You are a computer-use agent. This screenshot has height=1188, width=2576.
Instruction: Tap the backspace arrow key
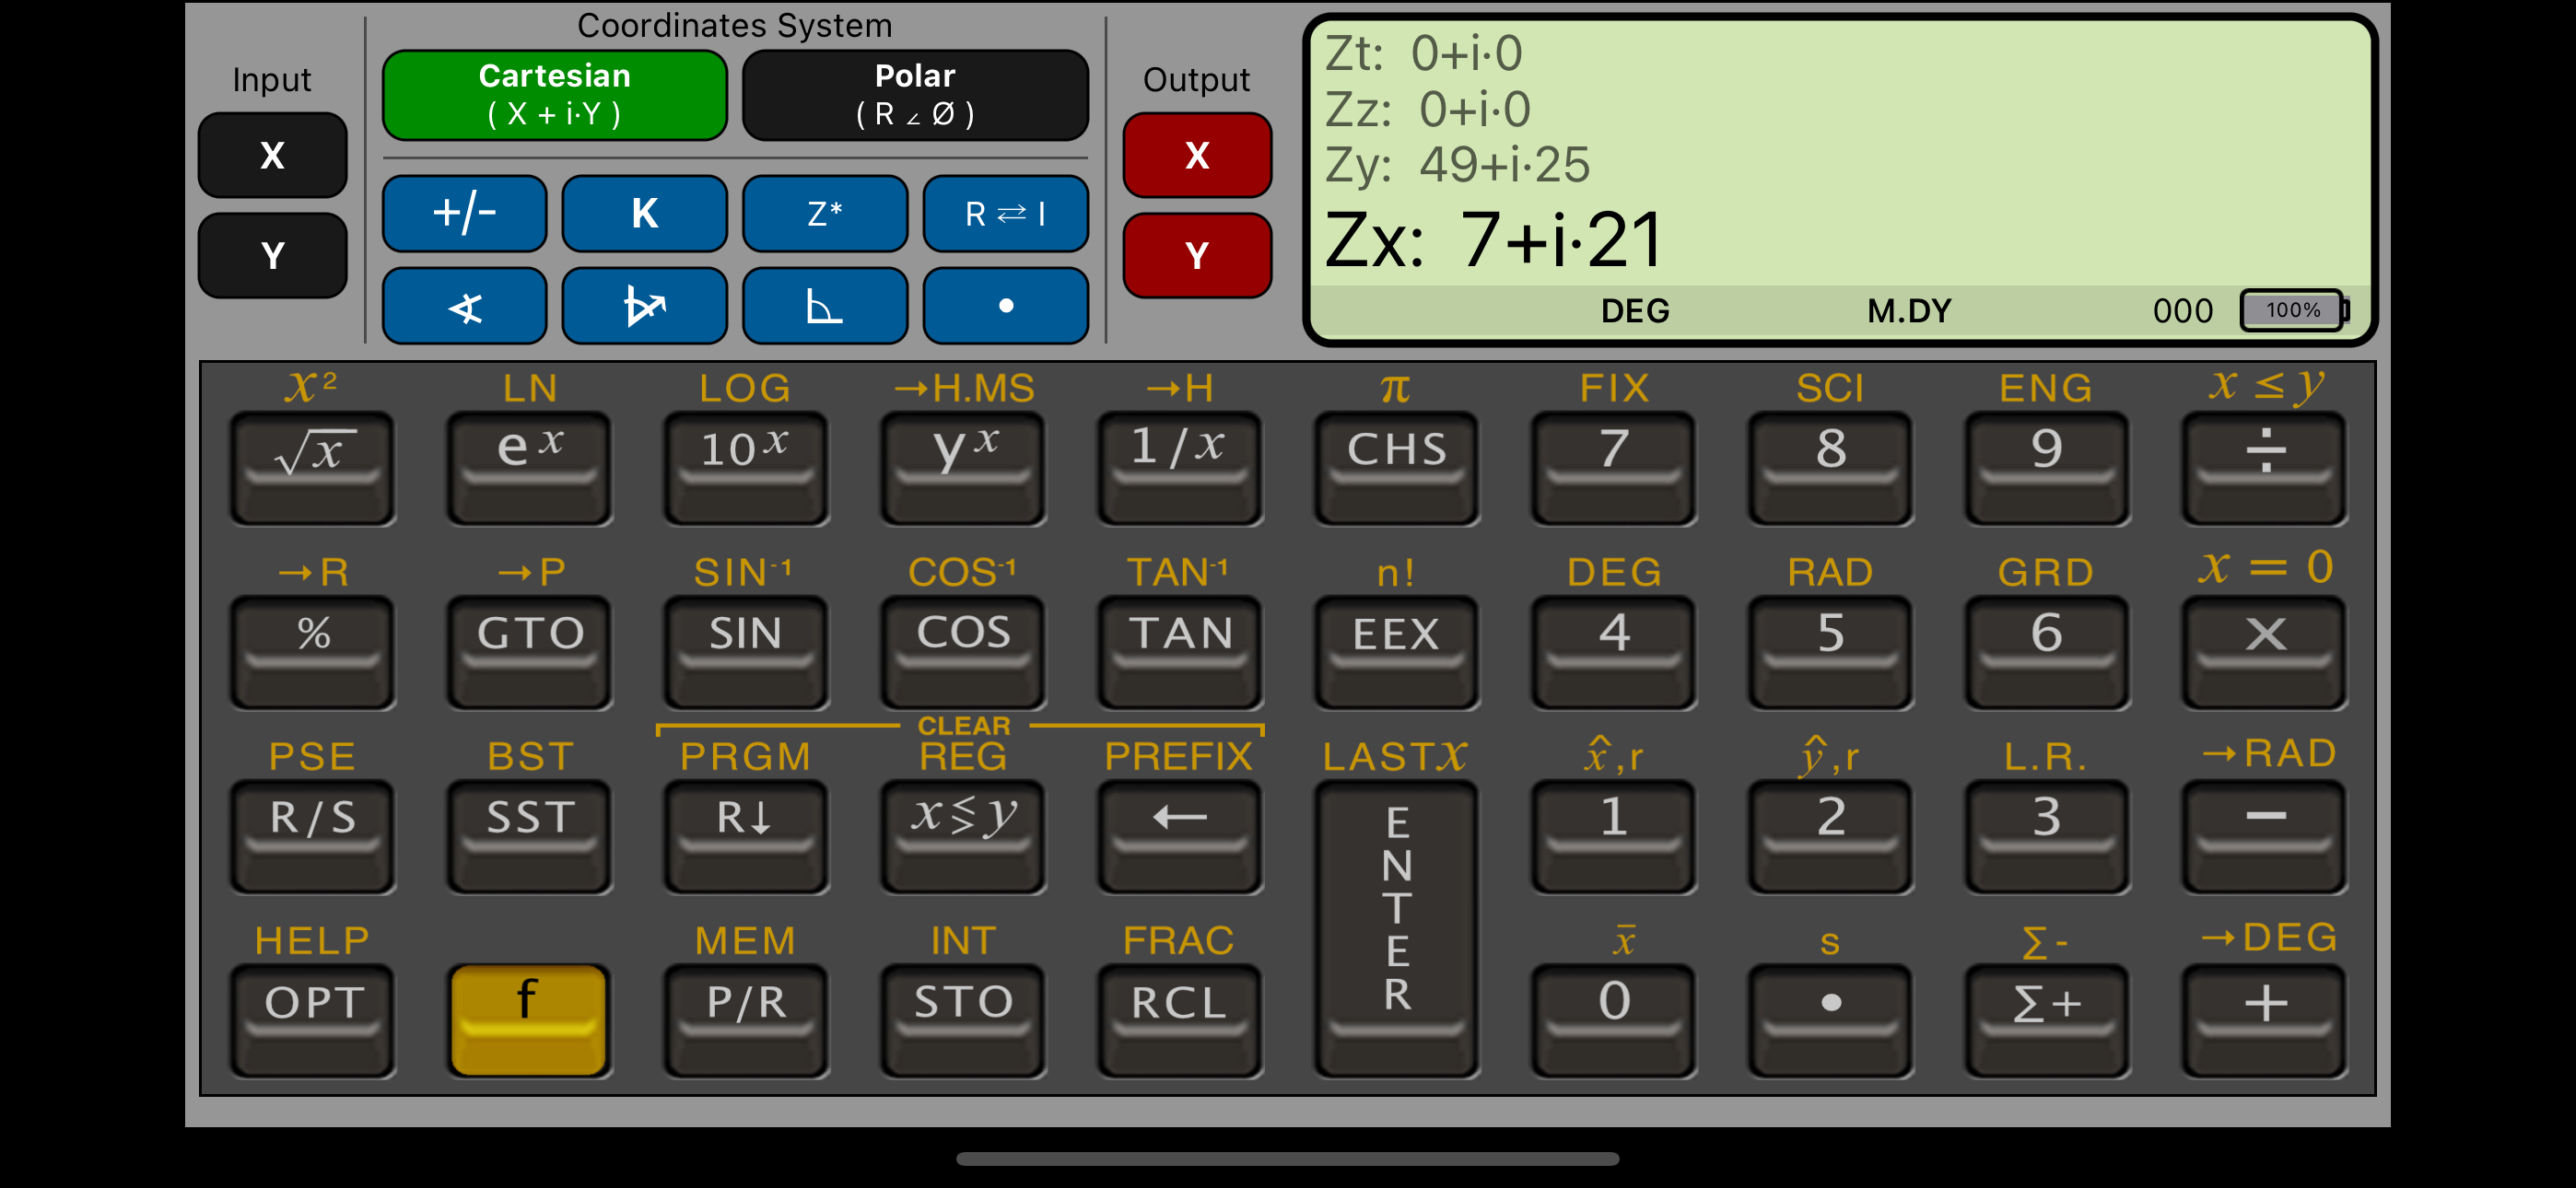[x=1180, y=836]
